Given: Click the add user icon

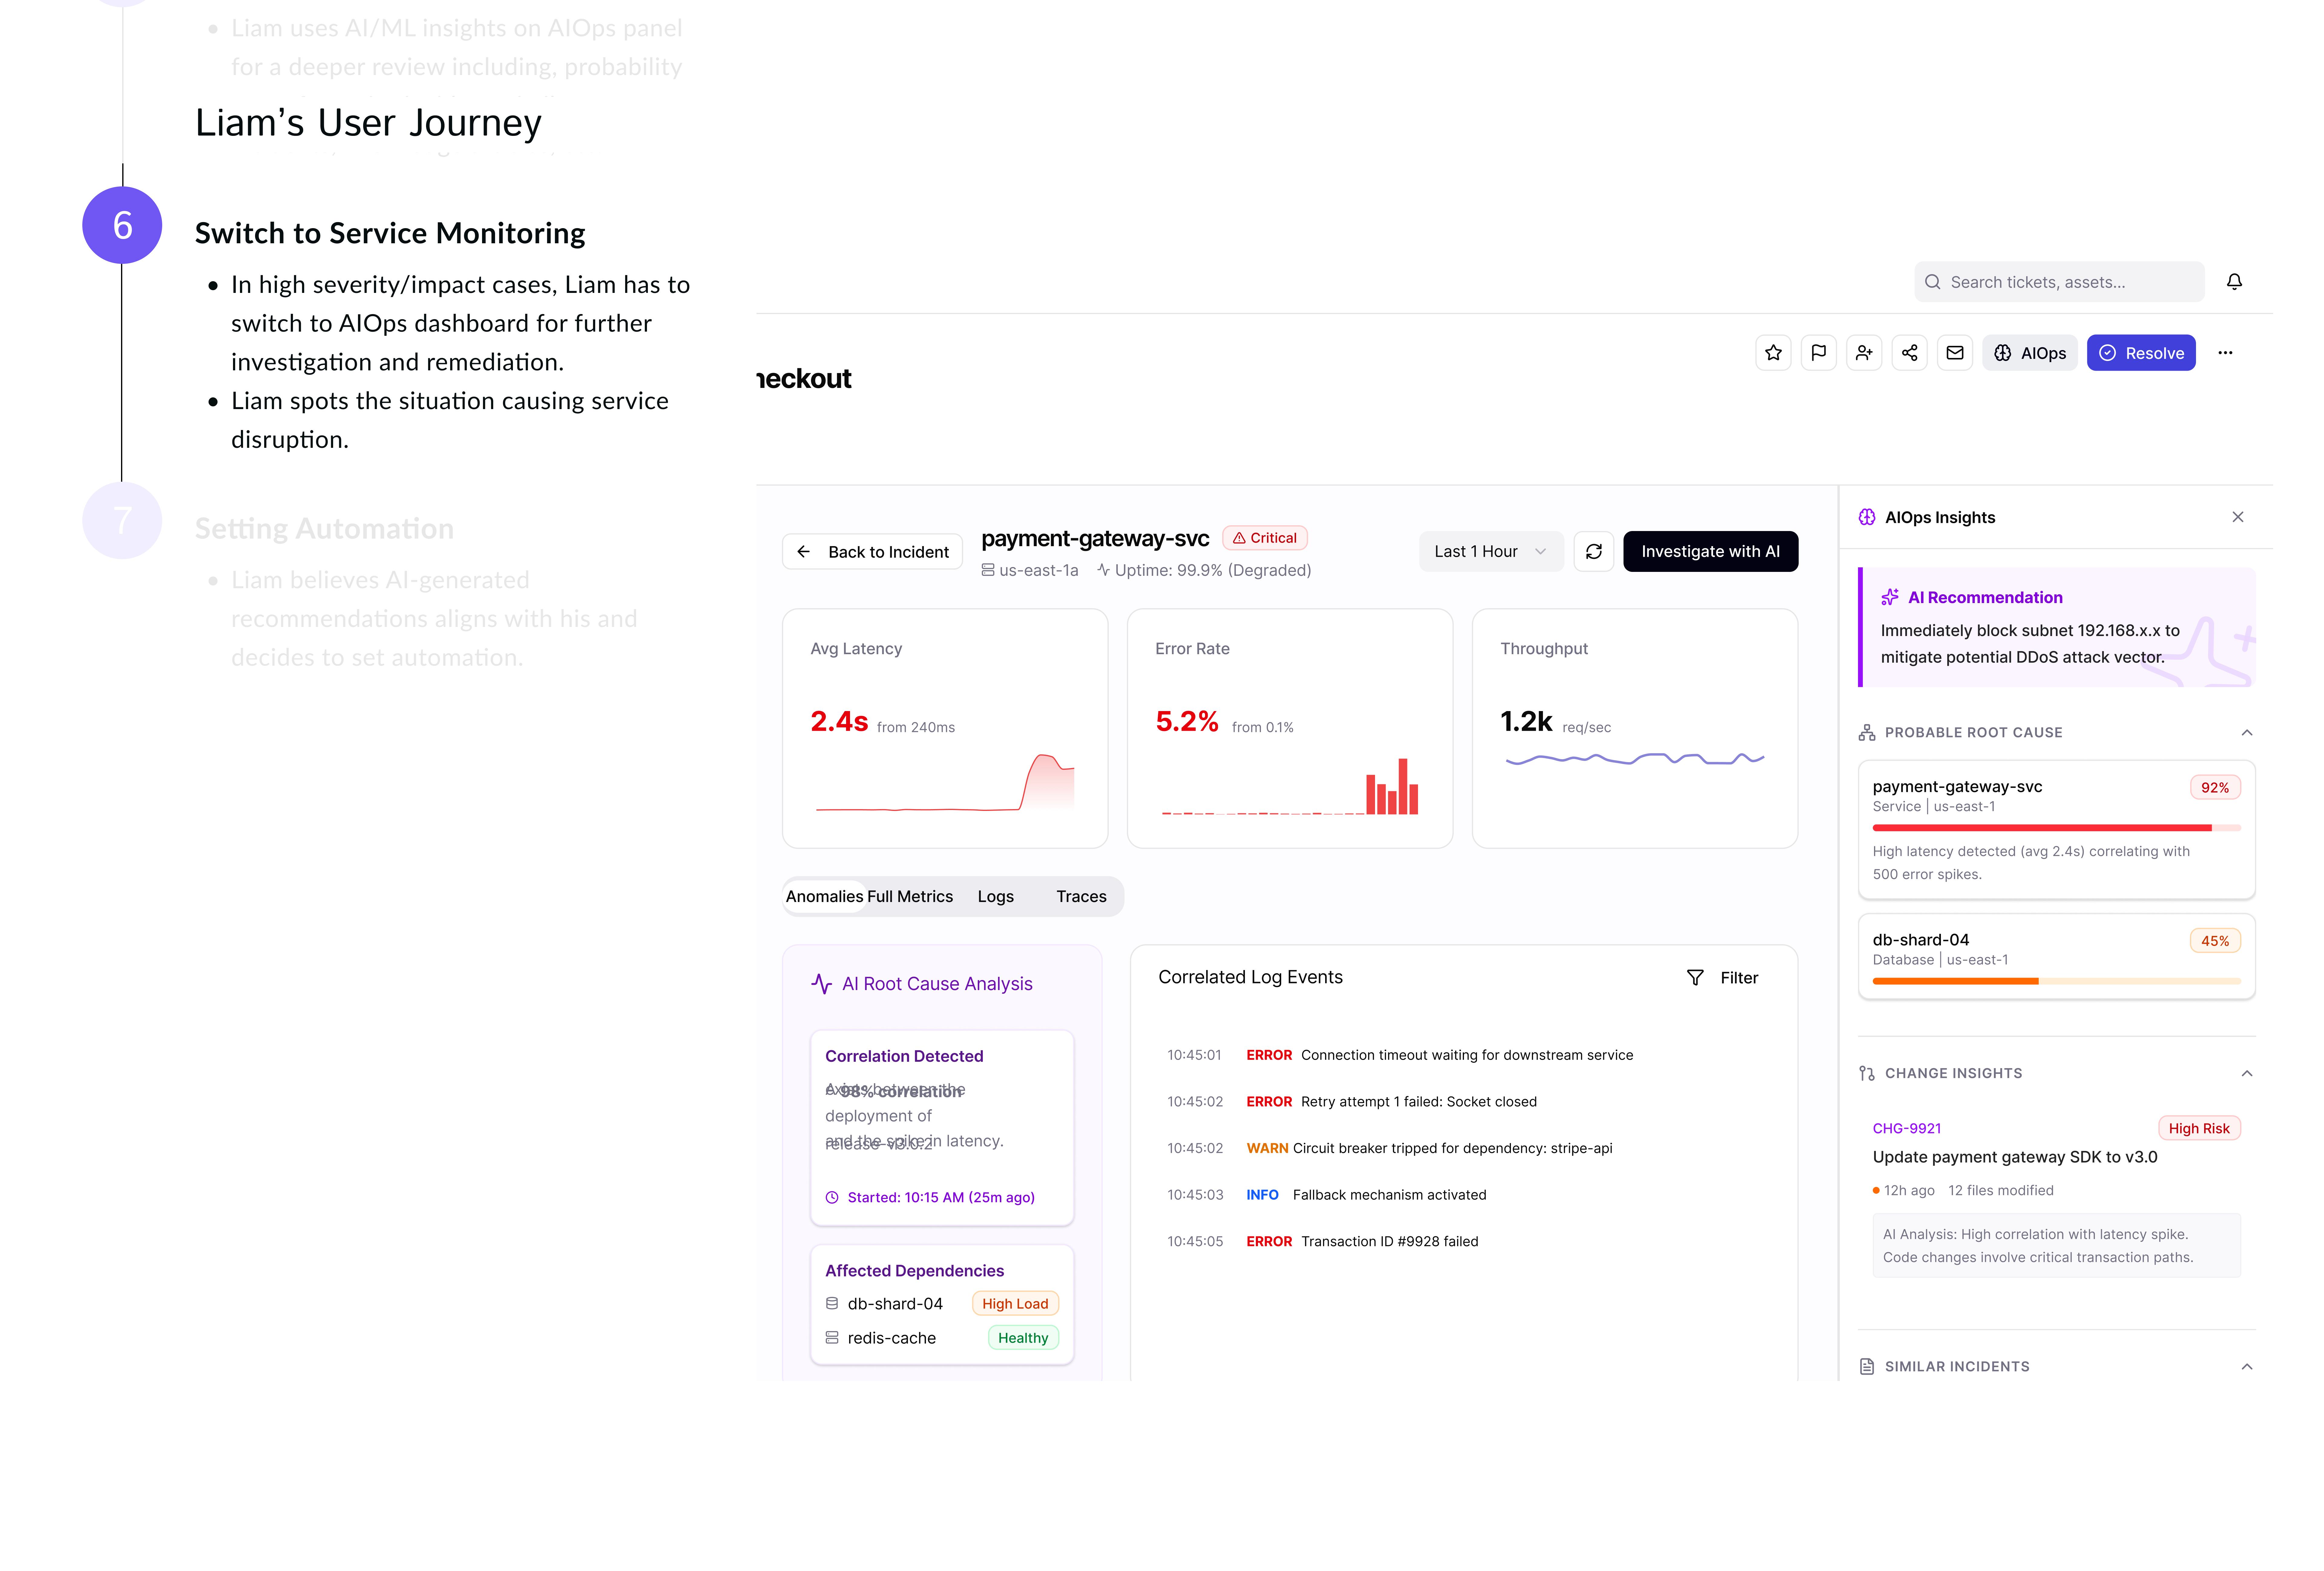Looking at the screenshot, I should tap(1864, 353).
